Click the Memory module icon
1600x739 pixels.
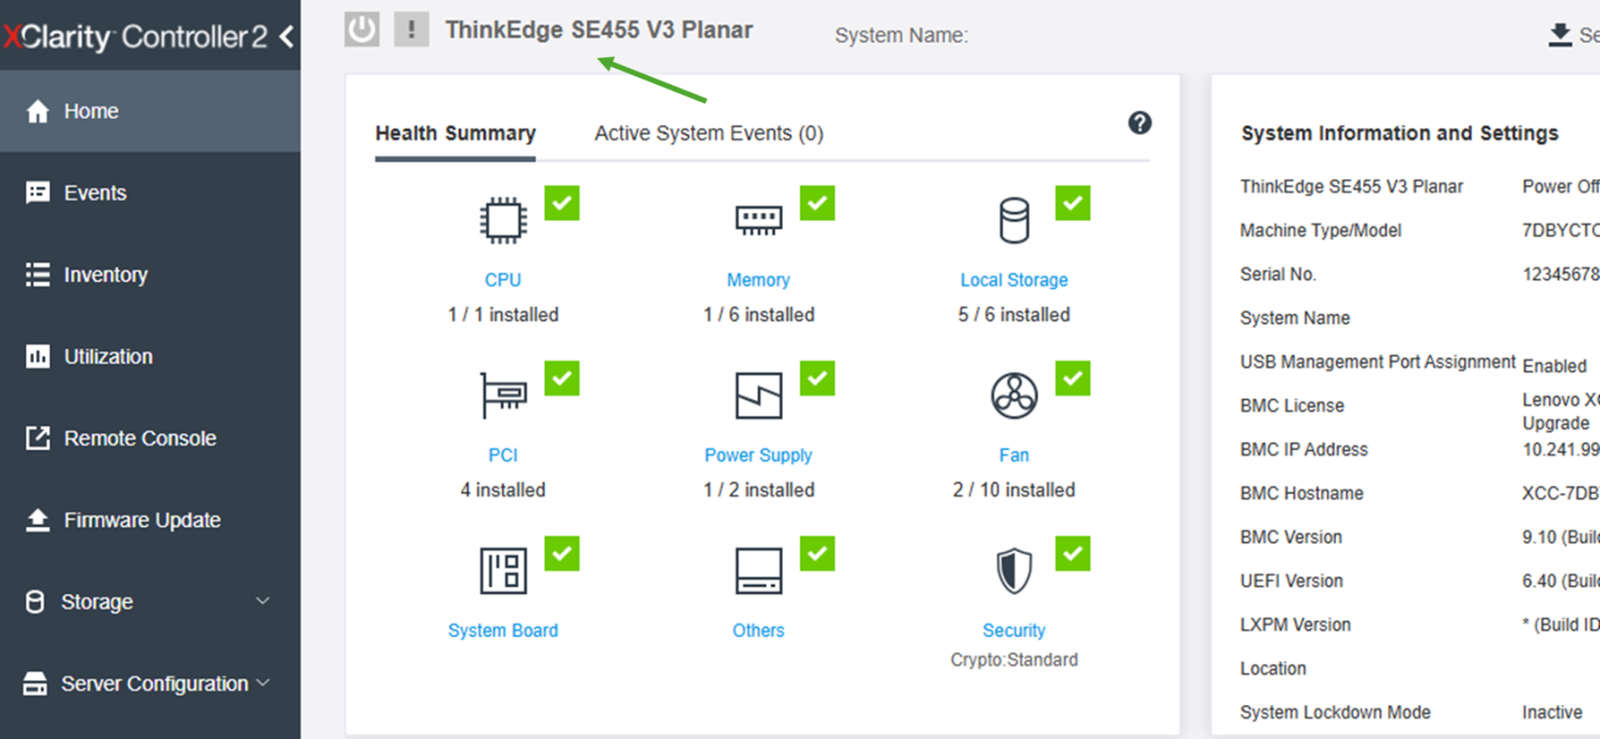click(x=759, y=220)
